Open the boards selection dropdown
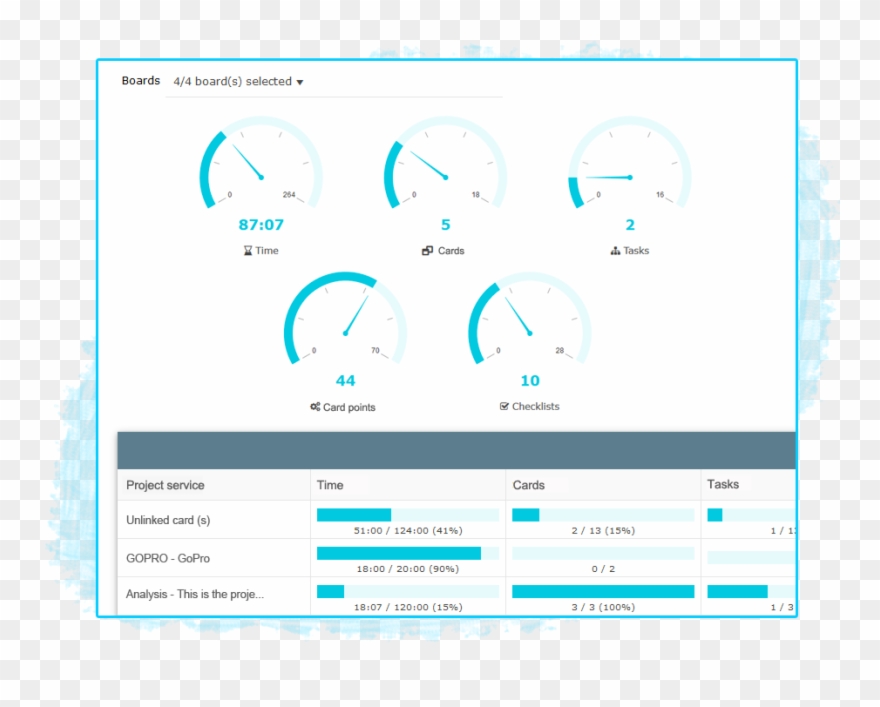 238,82
